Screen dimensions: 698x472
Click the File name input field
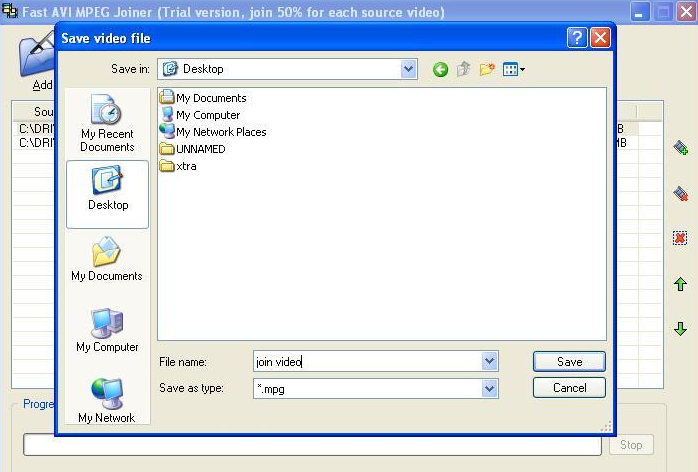click(x=368, y=361)
